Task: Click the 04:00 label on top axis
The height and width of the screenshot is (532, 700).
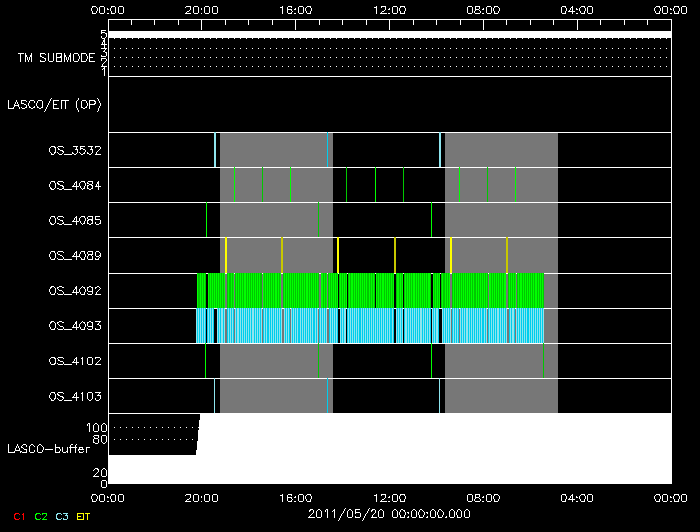Action: coord(577,10)
